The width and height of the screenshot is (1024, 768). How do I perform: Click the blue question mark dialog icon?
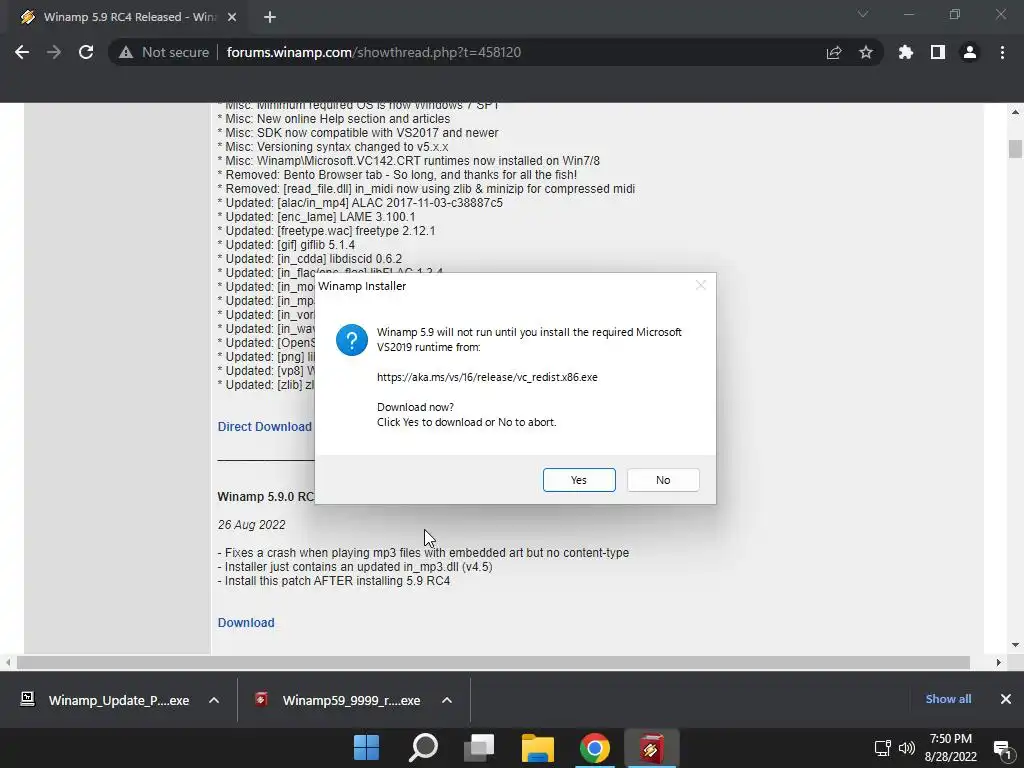(351, 340)
